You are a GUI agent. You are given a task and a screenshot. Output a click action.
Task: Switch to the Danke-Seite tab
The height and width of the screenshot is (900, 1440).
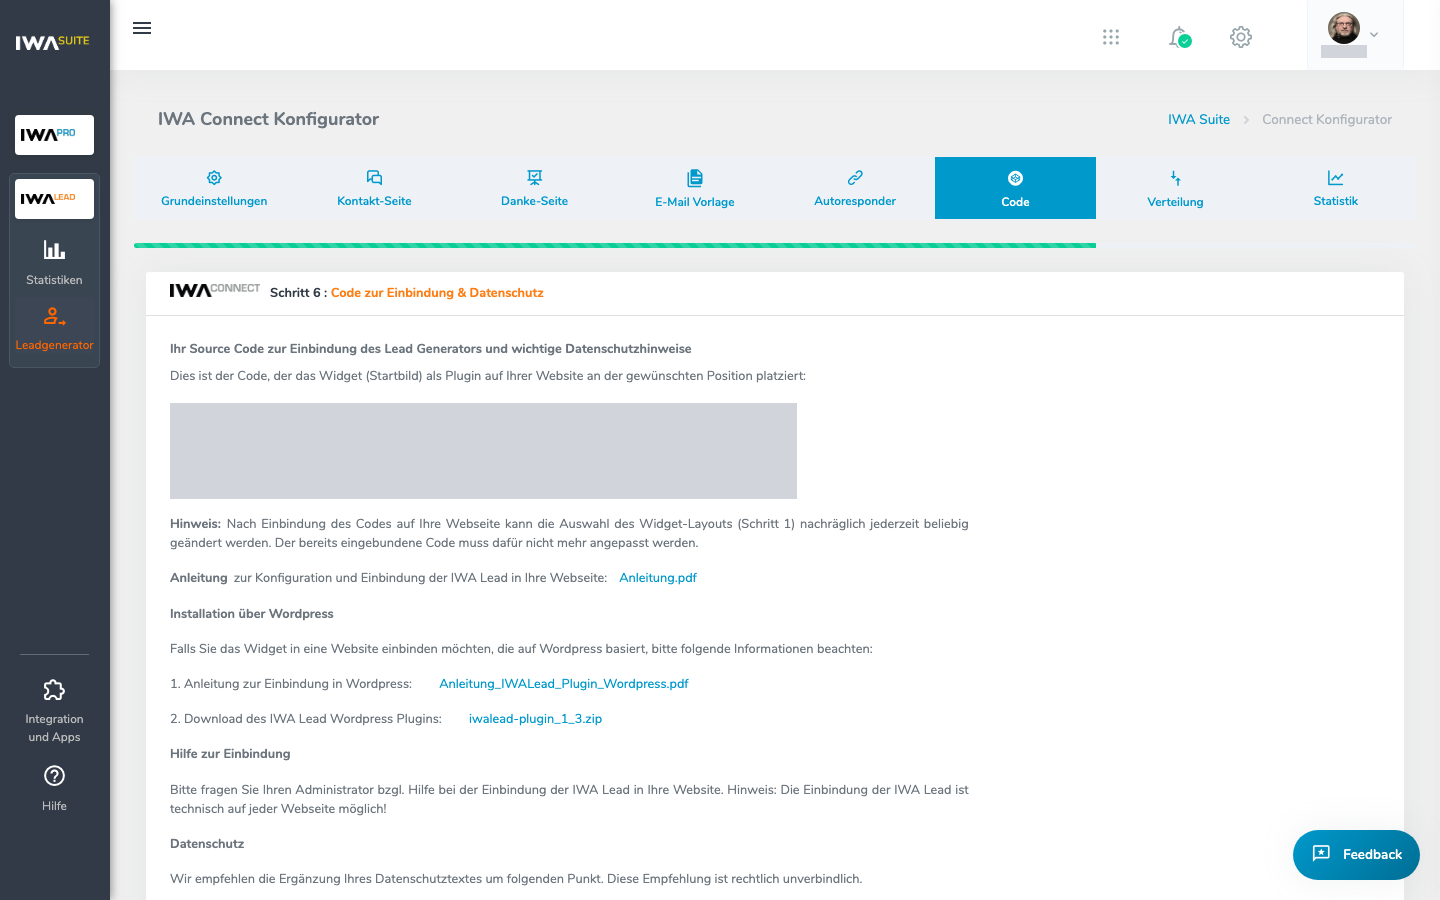click(x=535, y=188)
